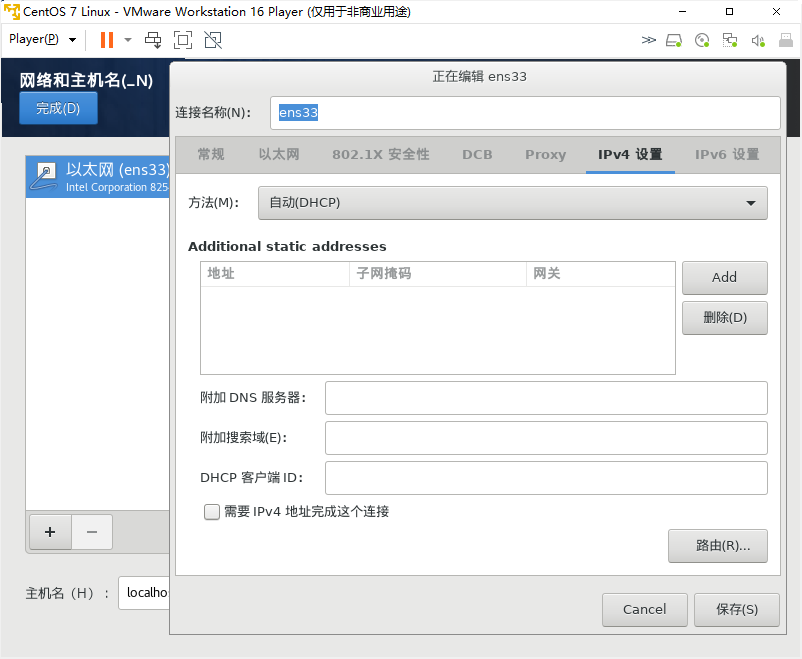The height and width of the screenshot is (659, 802).
Task: Click the printer device icon
Action: tap(786, 40)
